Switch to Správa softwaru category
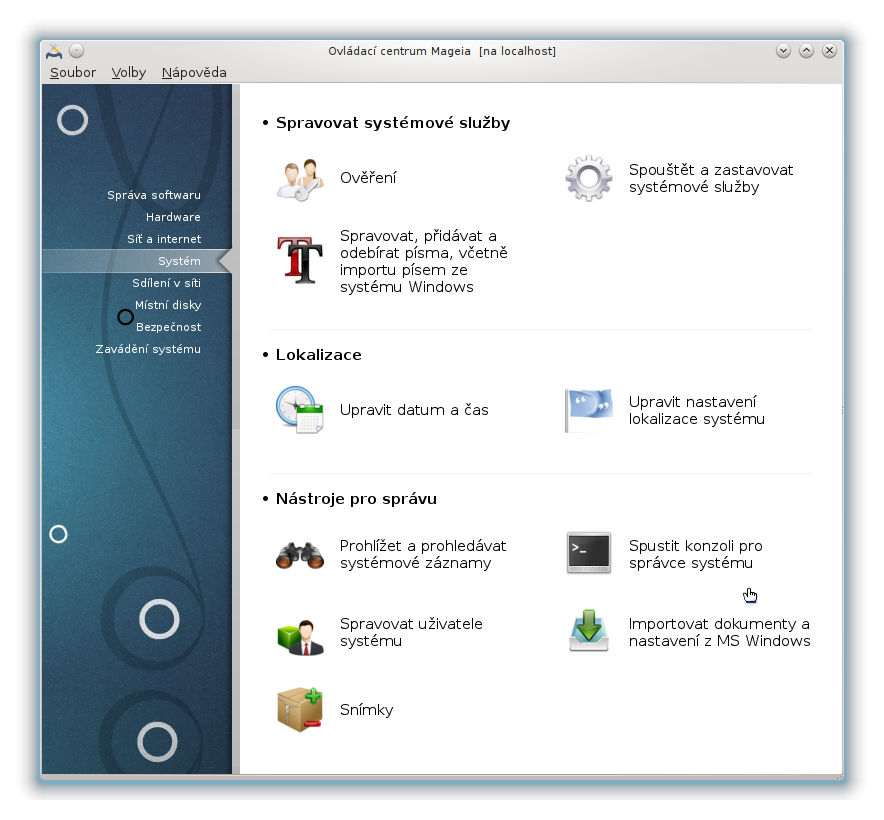 pos(153,195)
